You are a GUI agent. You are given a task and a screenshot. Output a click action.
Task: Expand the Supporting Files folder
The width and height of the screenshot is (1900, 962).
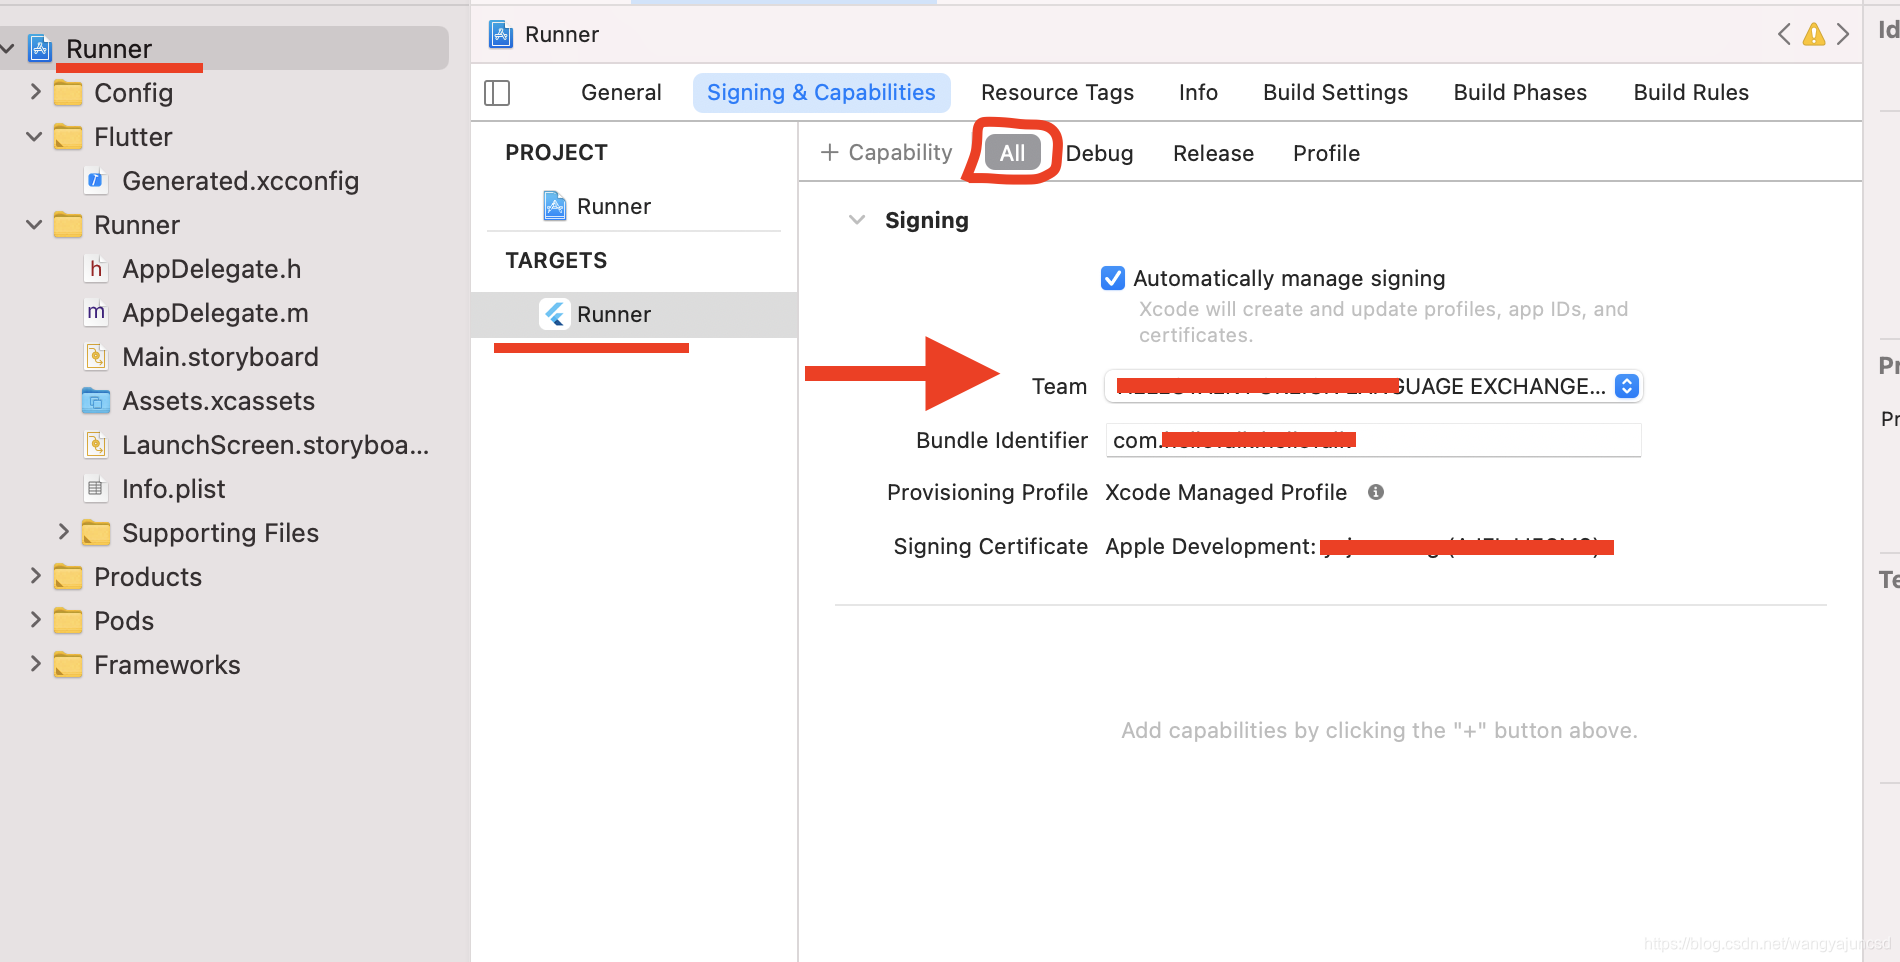click(63, 532)
